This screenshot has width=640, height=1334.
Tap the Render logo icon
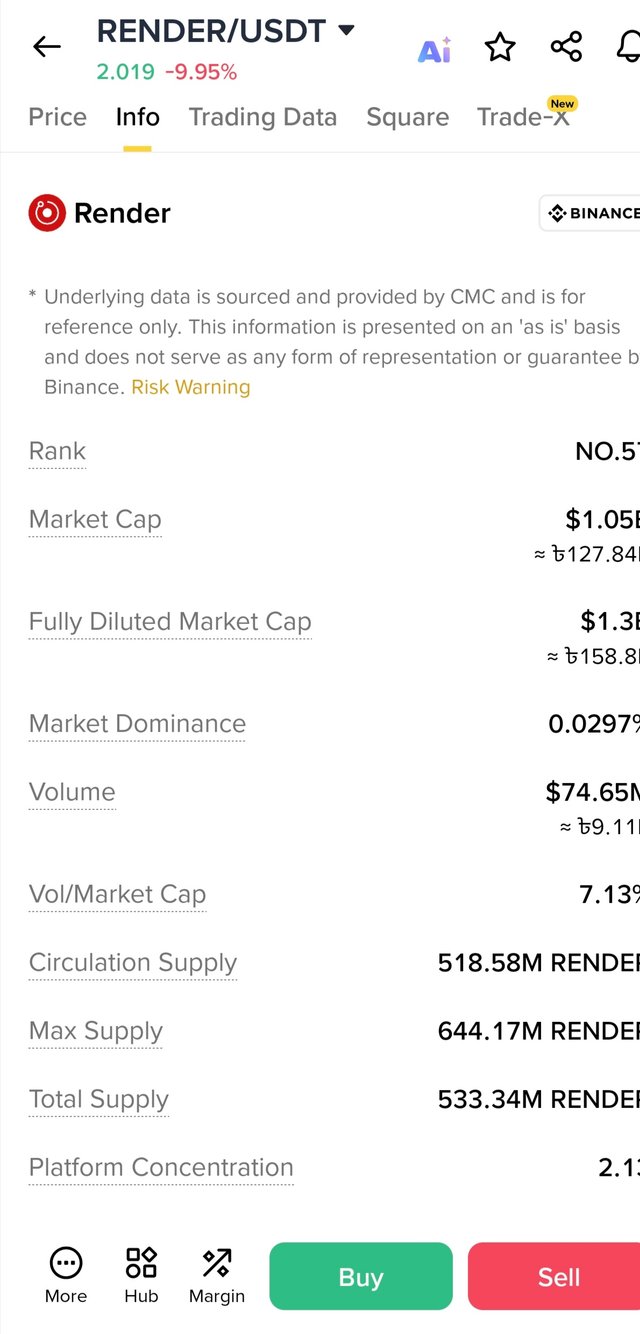(46, 213)
